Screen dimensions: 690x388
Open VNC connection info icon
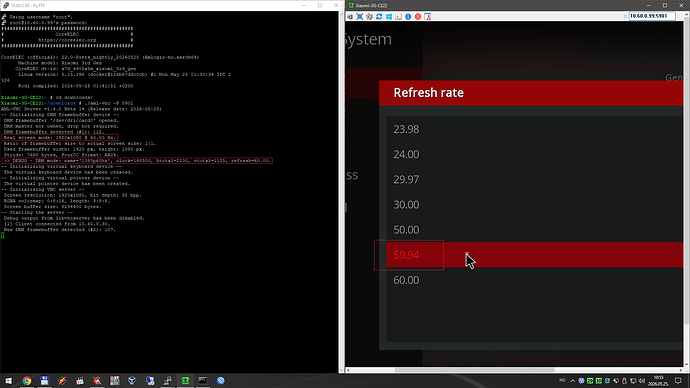click(x=408, y=16)
